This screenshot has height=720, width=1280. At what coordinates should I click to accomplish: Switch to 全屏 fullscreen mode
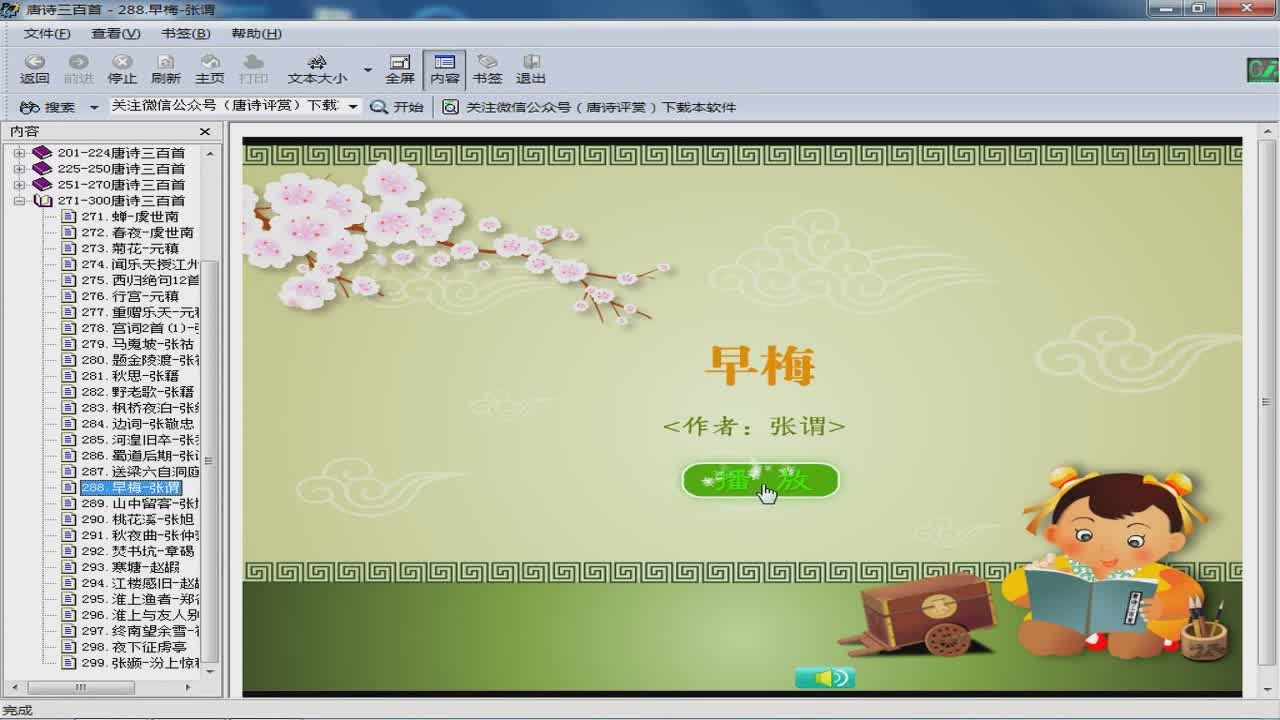coord(400,69)
